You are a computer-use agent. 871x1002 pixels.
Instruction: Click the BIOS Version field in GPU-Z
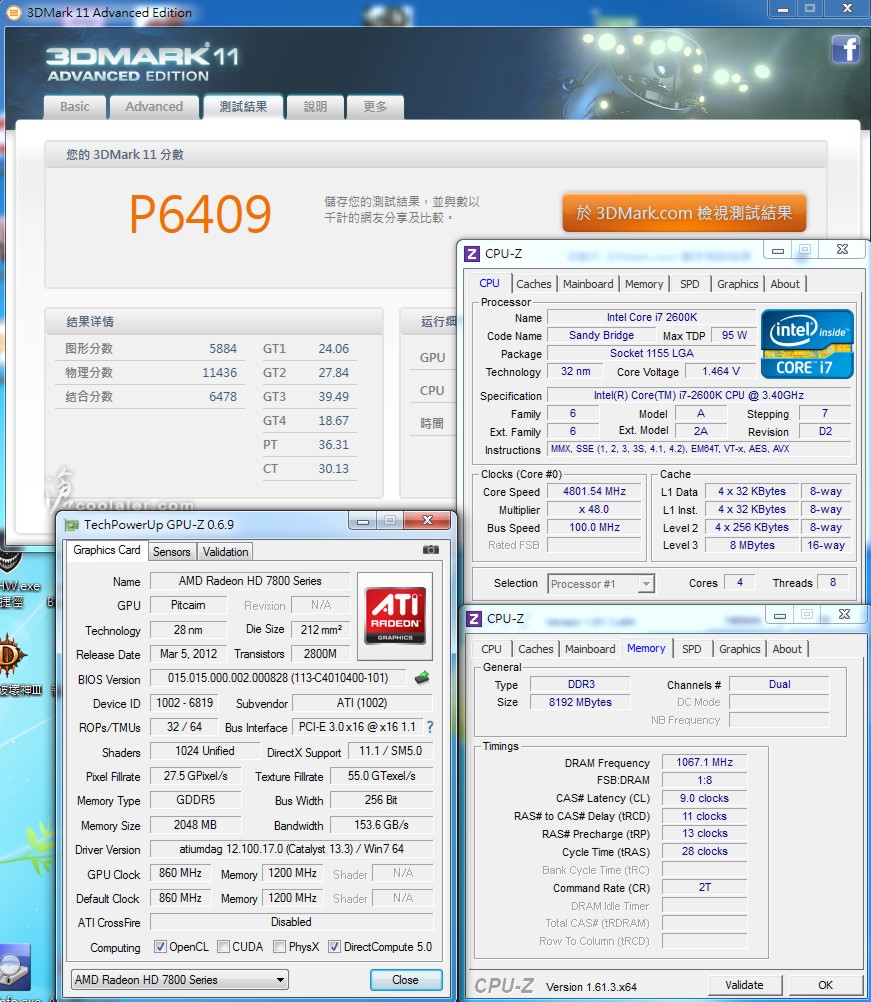click(x=278, y=678)
